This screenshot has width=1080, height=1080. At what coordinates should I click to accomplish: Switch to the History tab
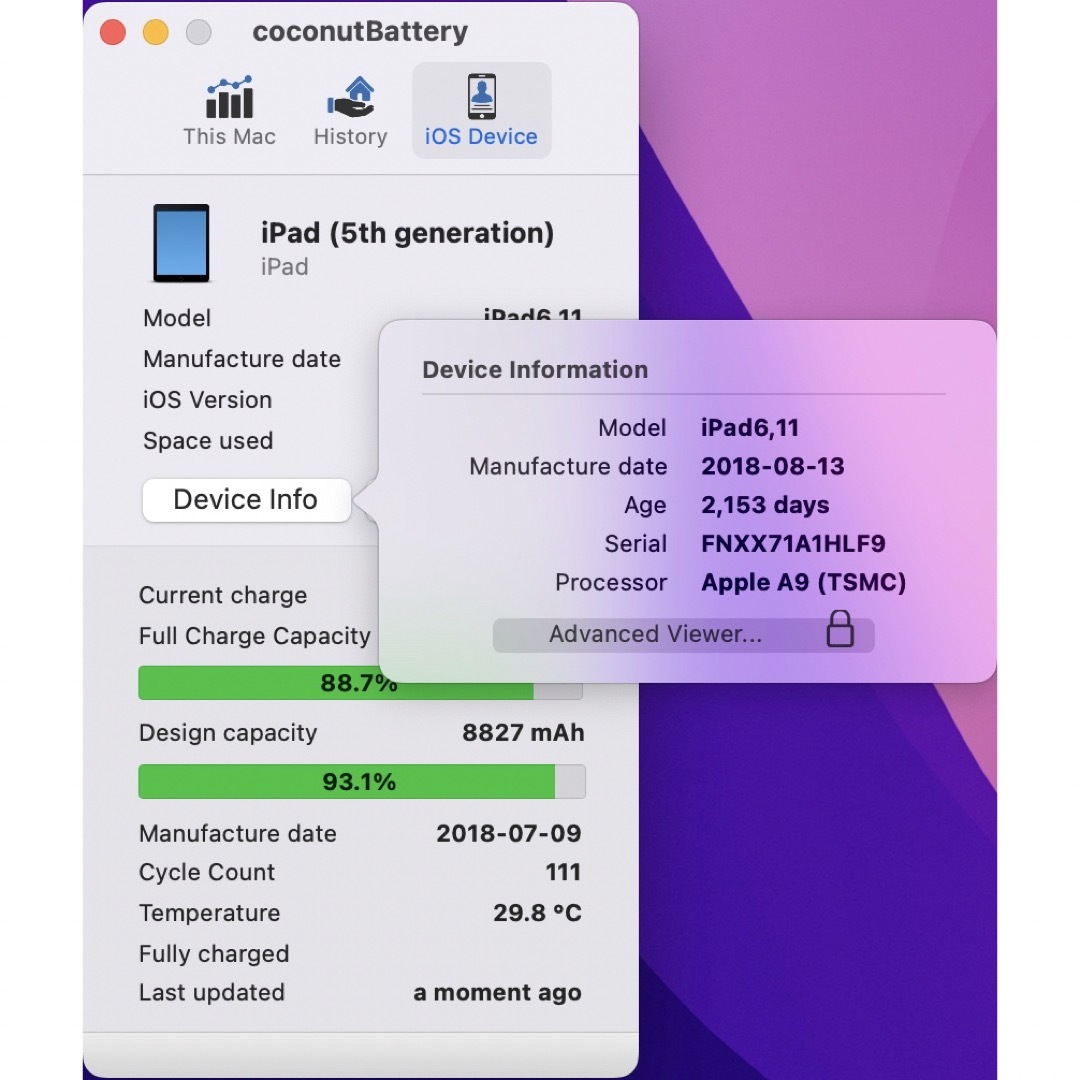pos(350,111)
